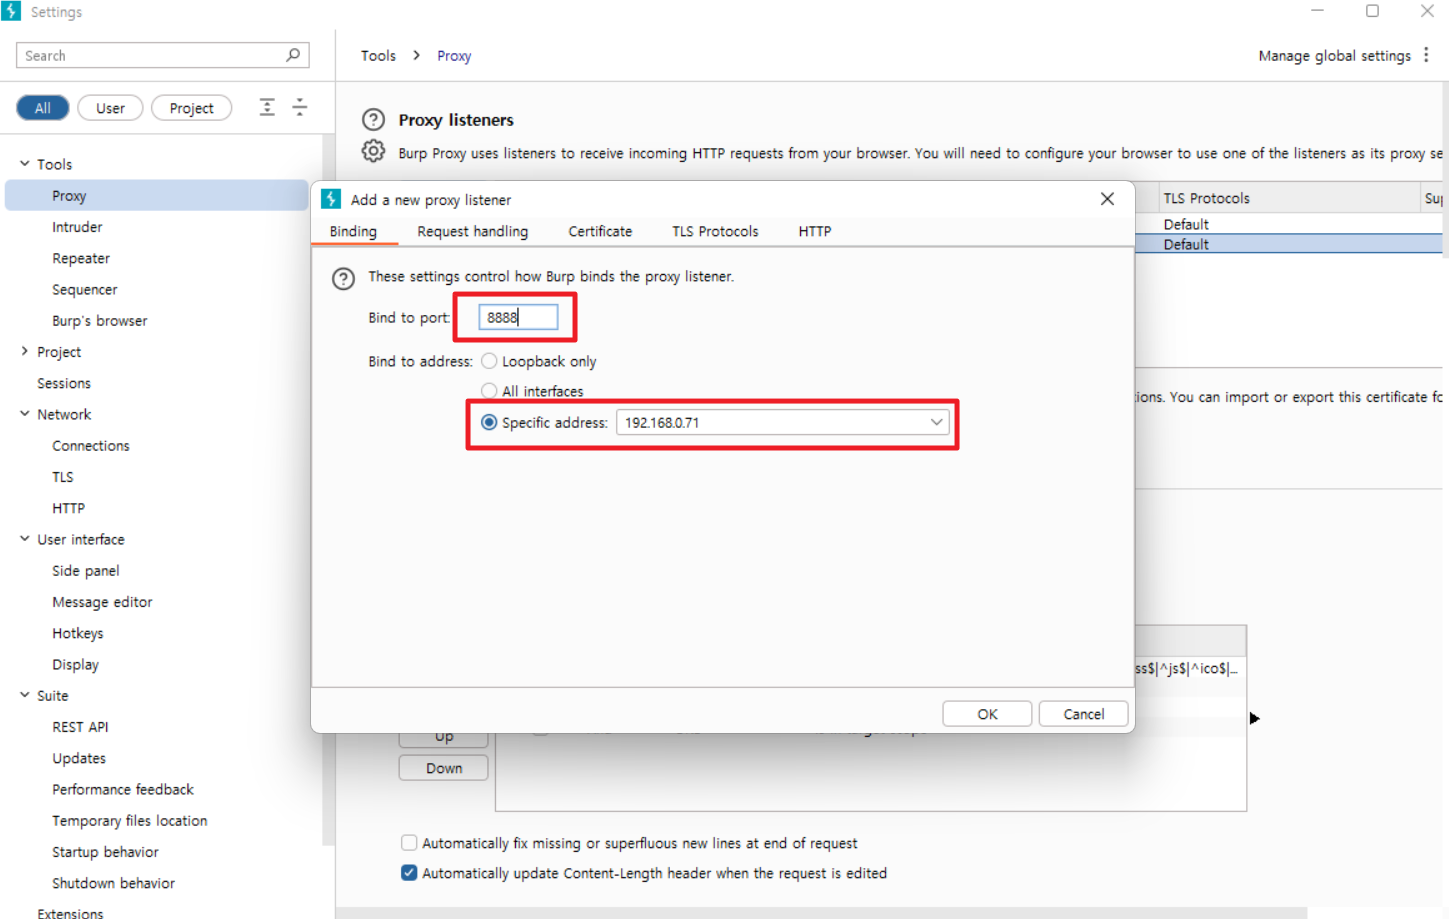Open Display settings
Image resolution: width=1449 pixels, height=919 pixels.
[76, 665]
